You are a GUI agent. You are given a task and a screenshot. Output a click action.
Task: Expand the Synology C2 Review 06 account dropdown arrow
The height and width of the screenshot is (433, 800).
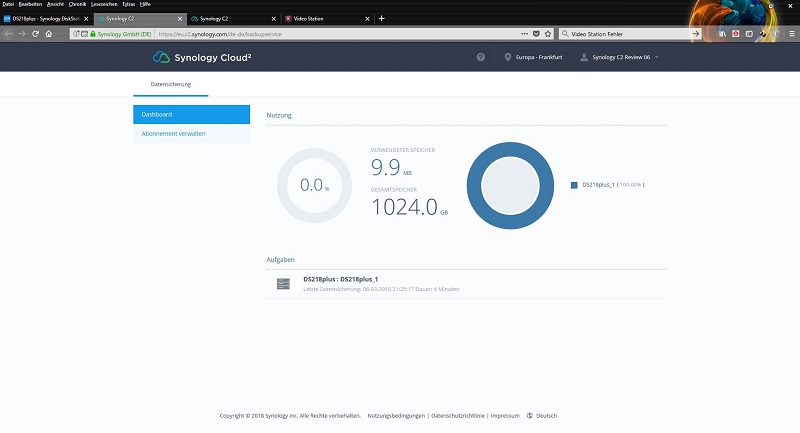(x=657, y=57)
